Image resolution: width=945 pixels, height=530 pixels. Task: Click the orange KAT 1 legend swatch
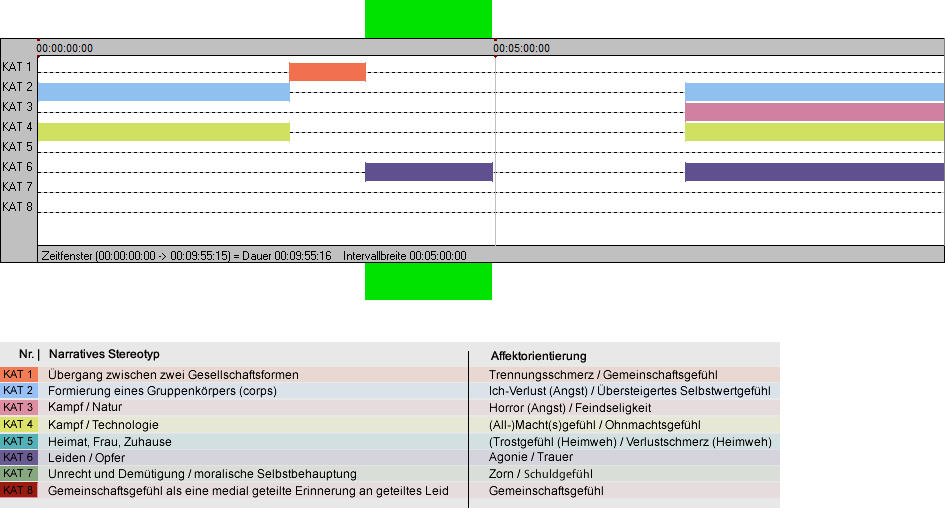pos(19,374)
